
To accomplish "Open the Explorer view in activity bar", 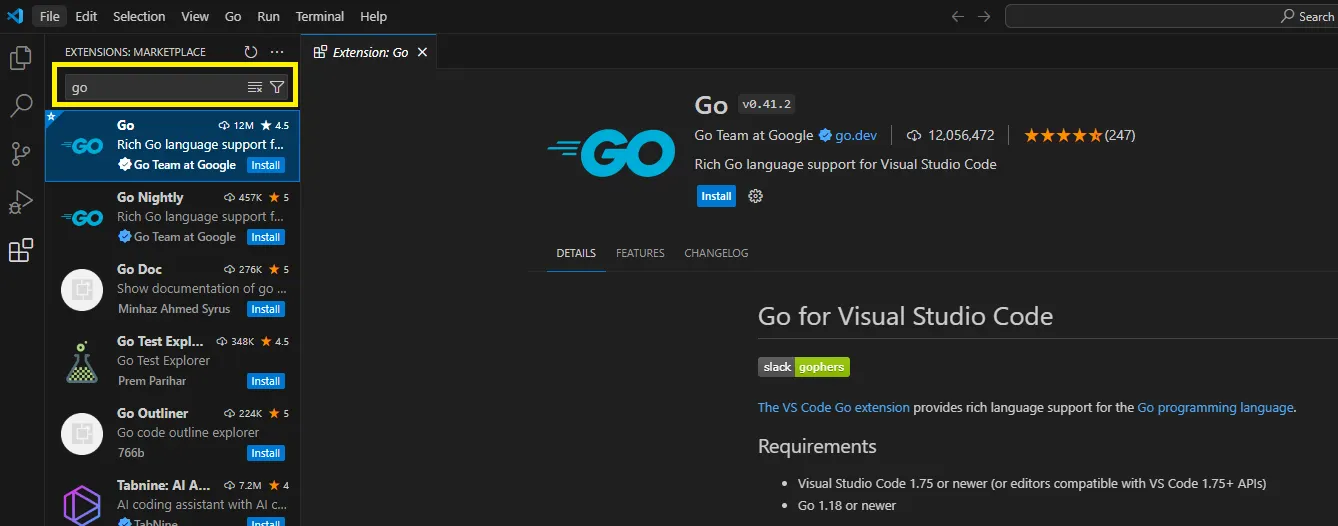I will 20,59.
